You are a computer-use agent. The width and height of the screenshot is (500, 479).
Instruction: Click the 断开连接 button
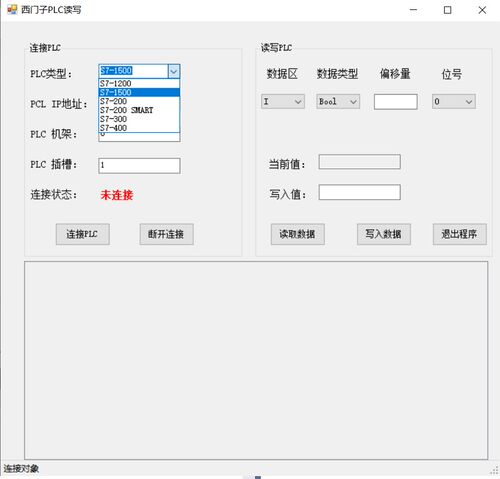[x=166, y=234]
